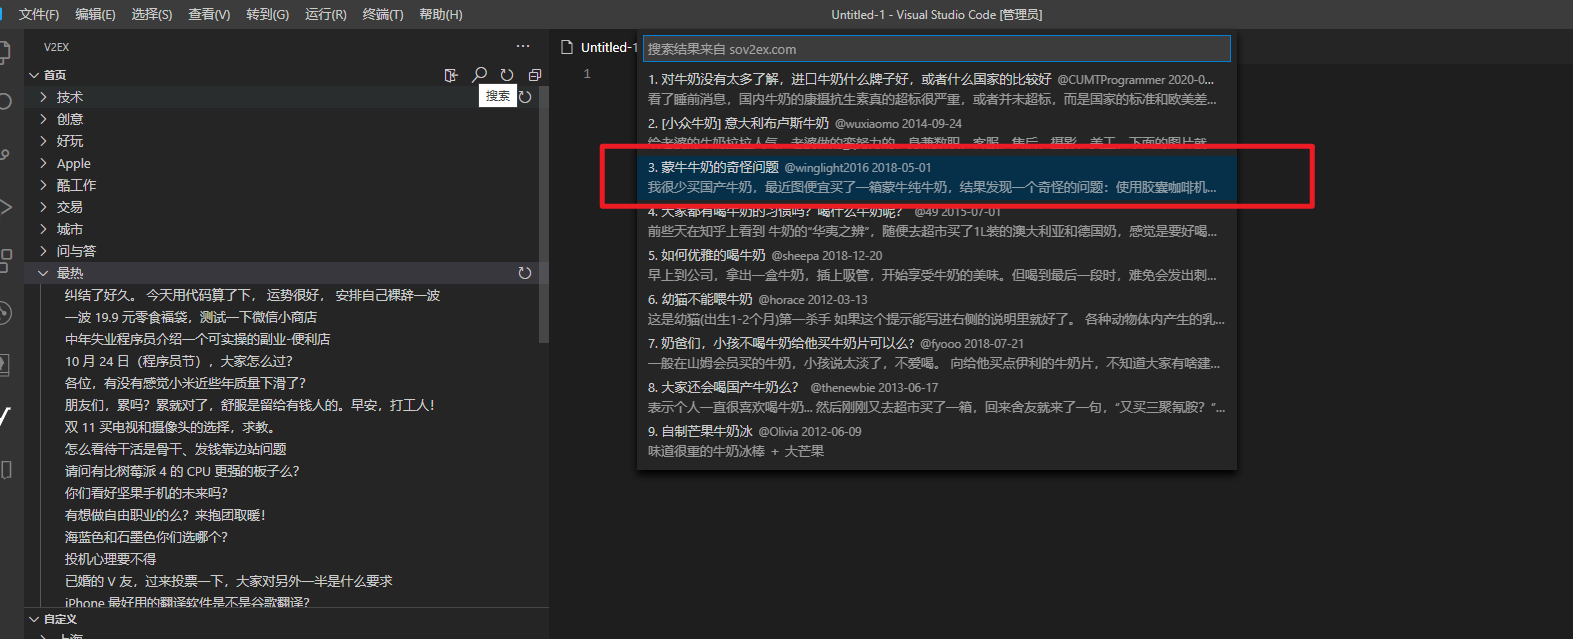
Task: Open the 文件(F) menu
Action: pos(39,14)
